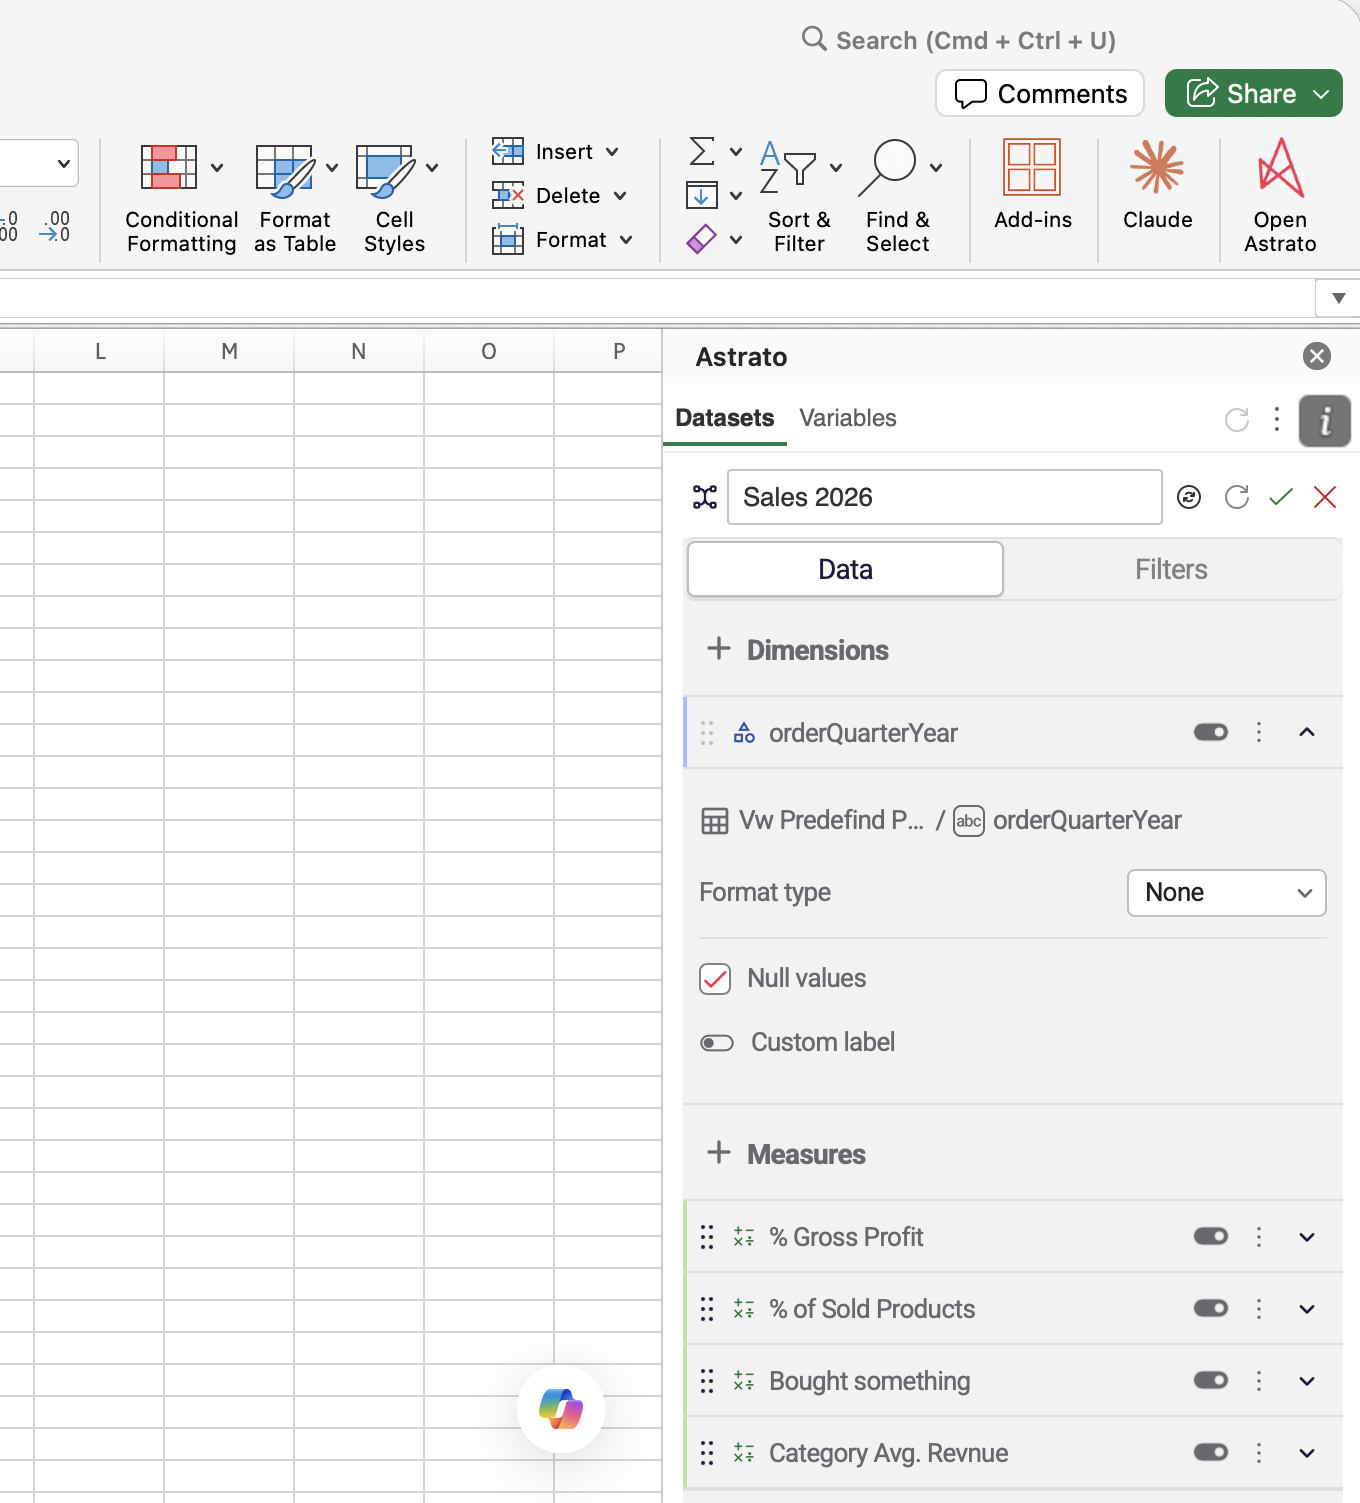Enable the Custom label toggle
This screenshot has width=1360, height=1503.
pyautogui.click(x=717, y=1043)
